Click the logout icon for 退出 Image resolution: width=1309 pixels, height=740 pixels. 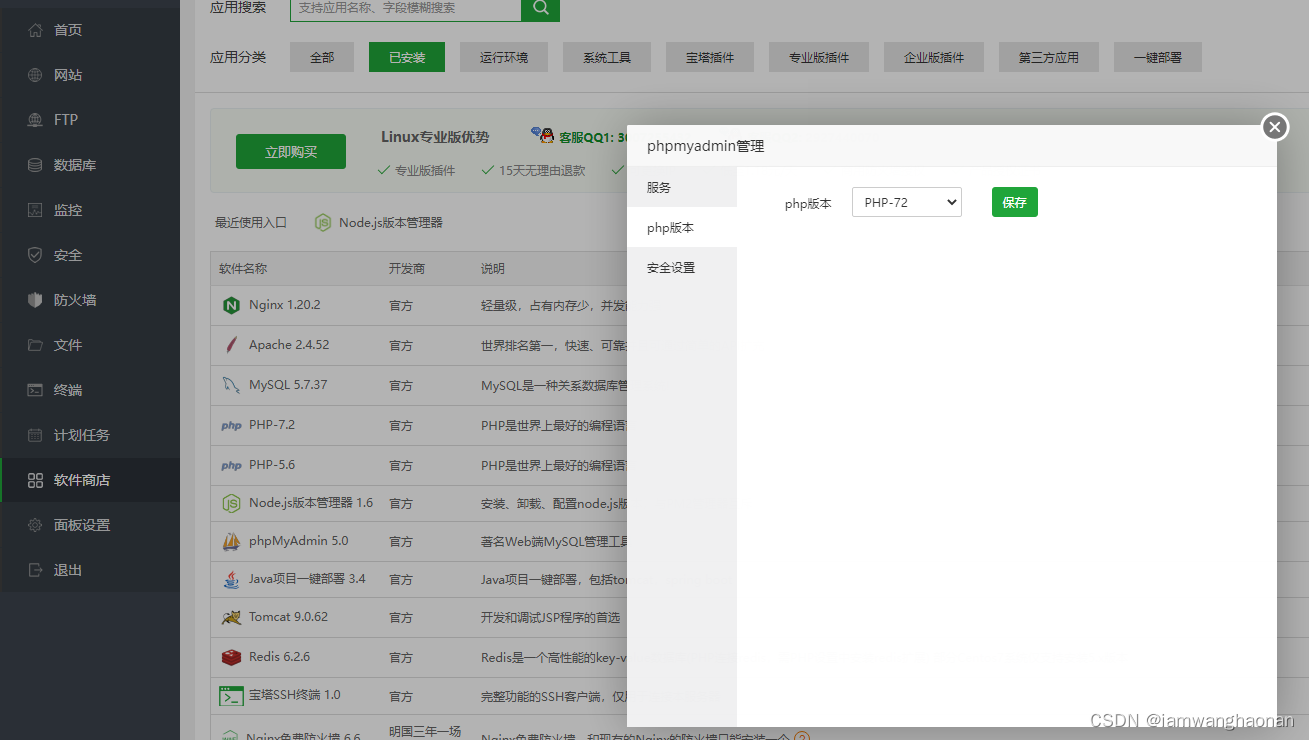35,570
